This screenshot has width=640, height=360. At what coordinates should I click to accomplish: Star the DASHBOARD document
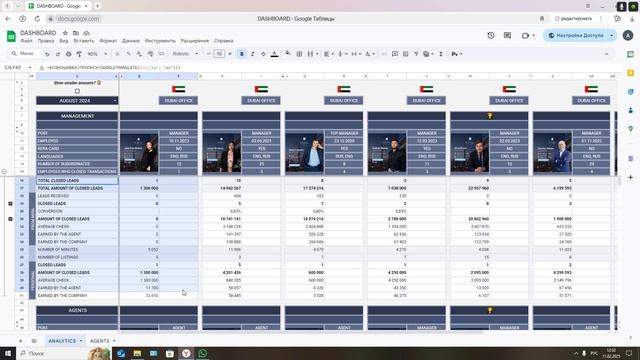coord(65,33)
